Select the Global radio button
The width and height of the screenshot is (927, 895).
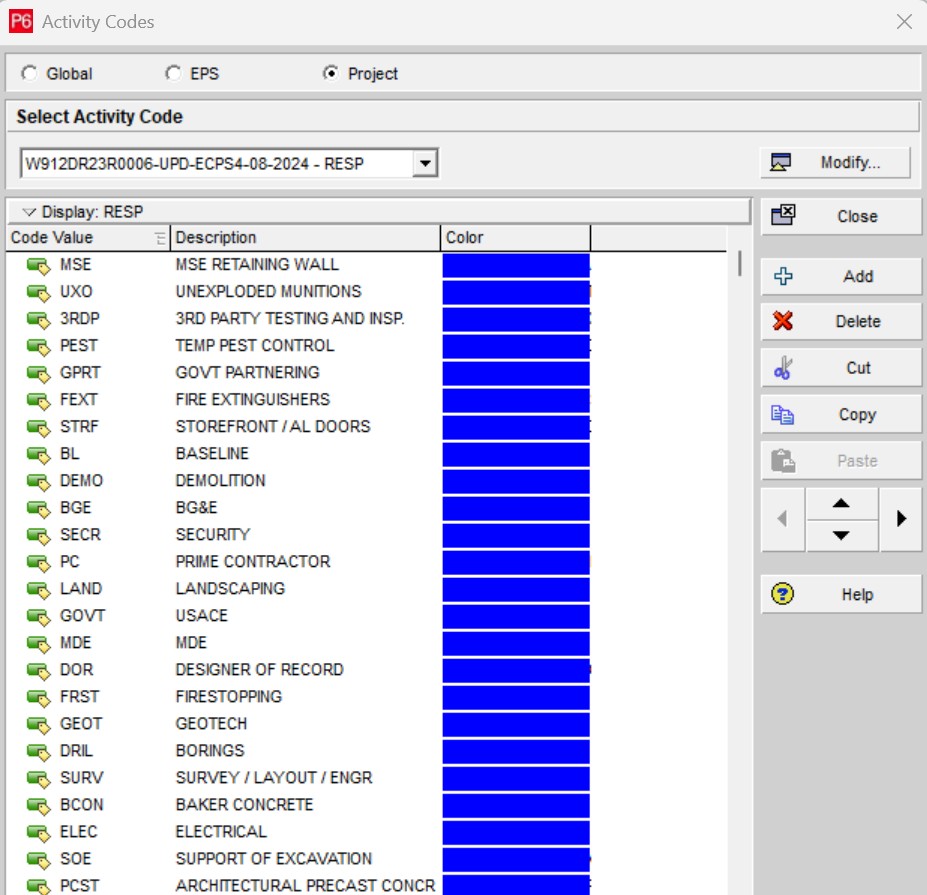28,74
